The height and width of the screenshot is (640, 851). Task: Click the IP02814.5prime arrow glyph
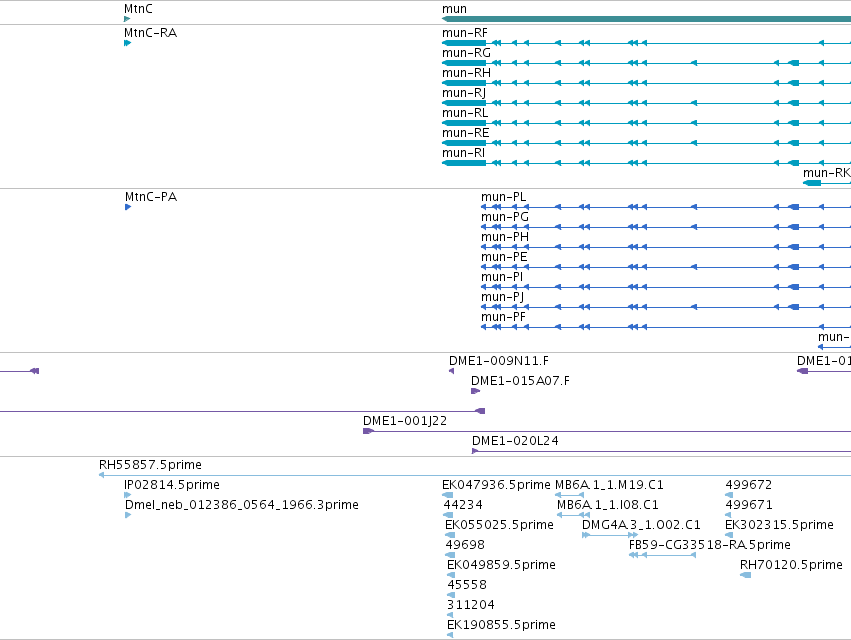pyautogui.click(x=128, y=495)
